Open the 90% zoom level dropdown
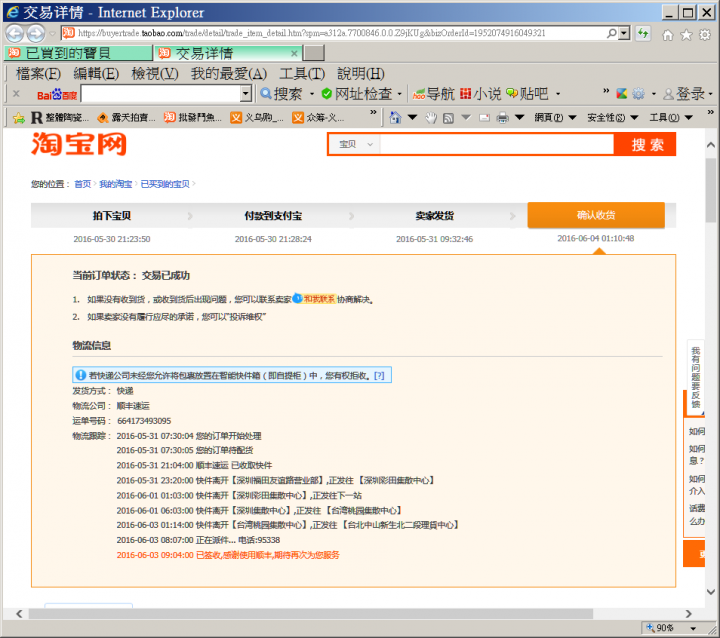 click(x=693, y=628)
